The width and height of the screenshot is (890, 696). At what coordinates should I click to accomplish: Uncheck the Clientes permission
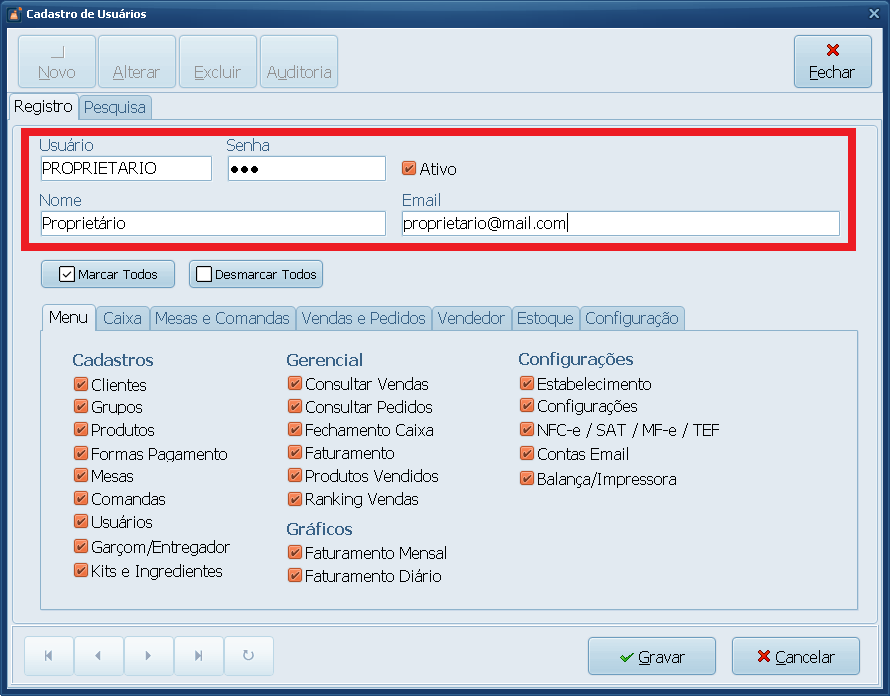(80, 384)
